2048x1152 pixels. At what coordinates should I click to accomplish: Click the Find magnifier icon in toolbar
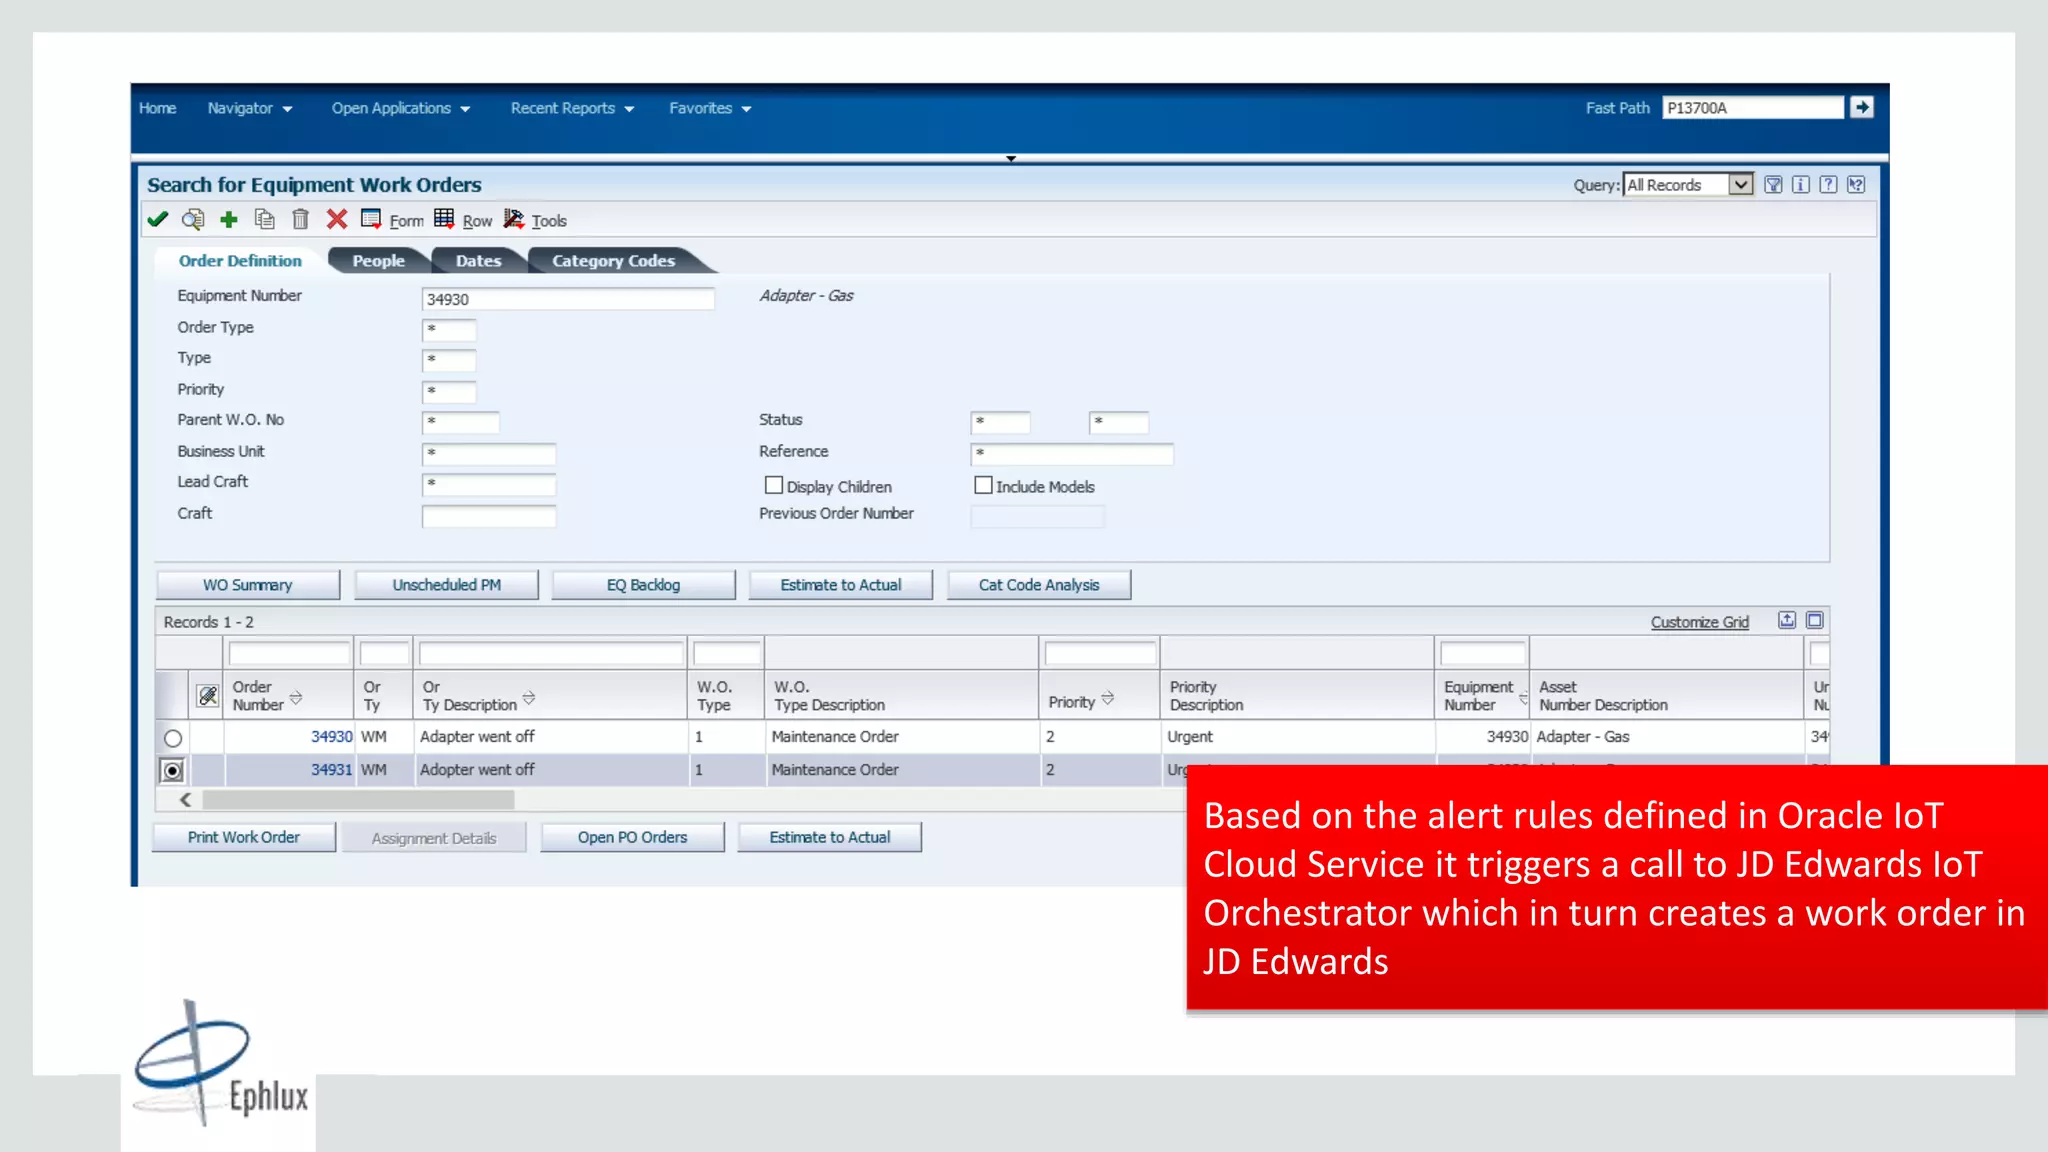[193, 220]
